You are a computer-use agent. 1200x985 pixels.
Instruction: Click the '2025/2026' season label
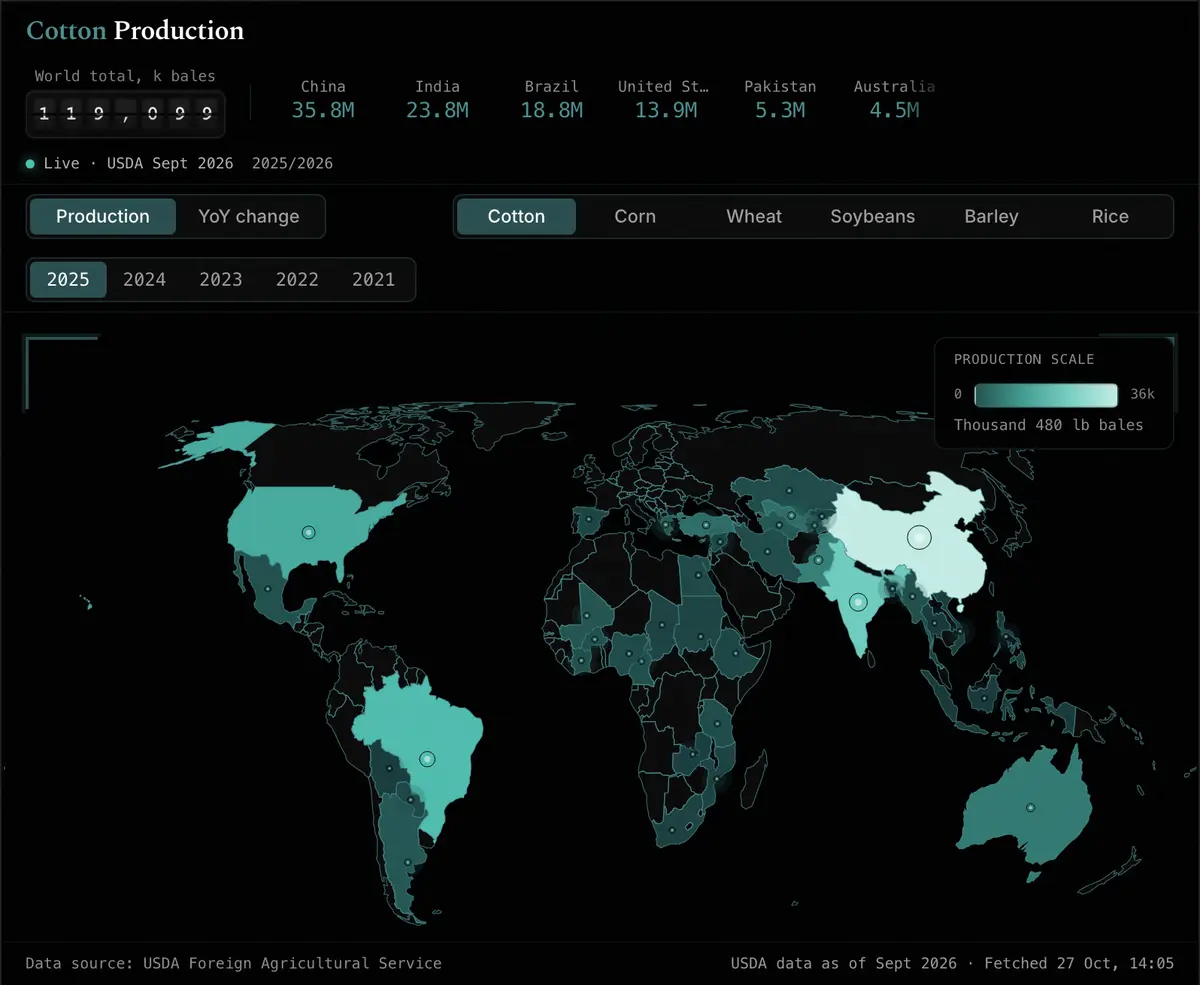[x=292, y=163]
